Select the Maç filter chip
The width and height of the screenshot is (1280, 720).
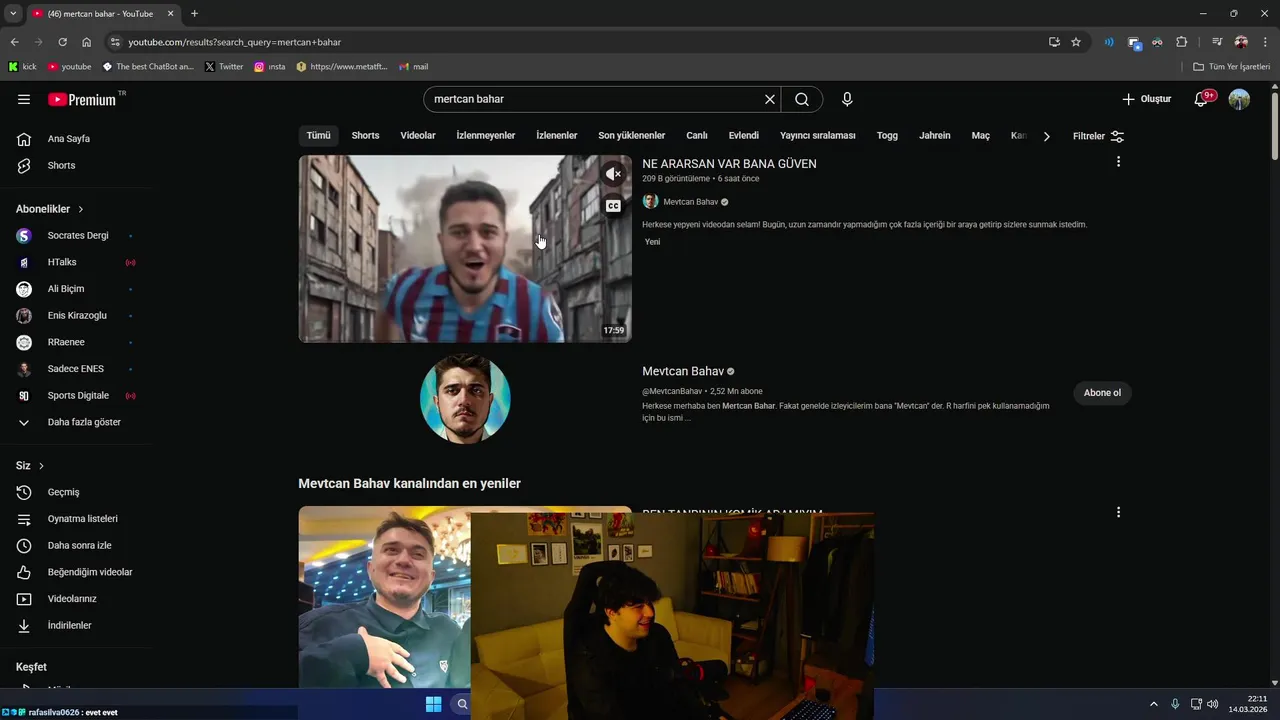tap(981, 136)
